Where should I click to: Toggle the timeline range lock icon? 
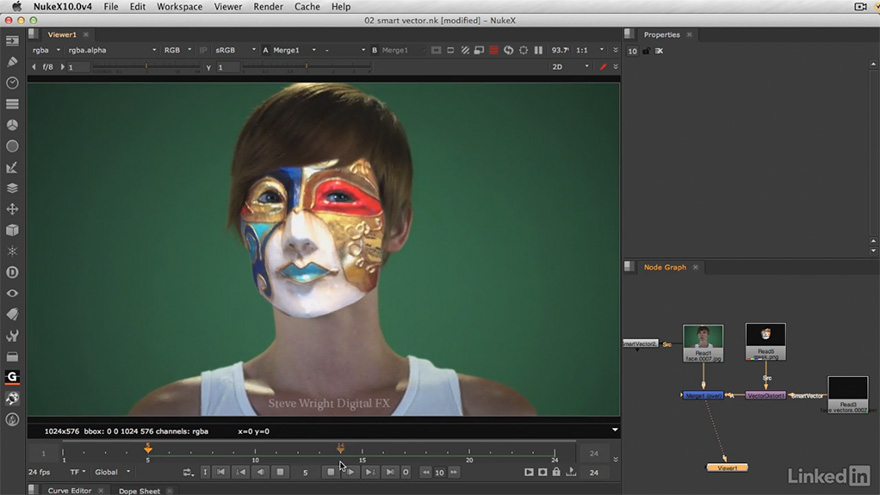click(x=556, y=472)
